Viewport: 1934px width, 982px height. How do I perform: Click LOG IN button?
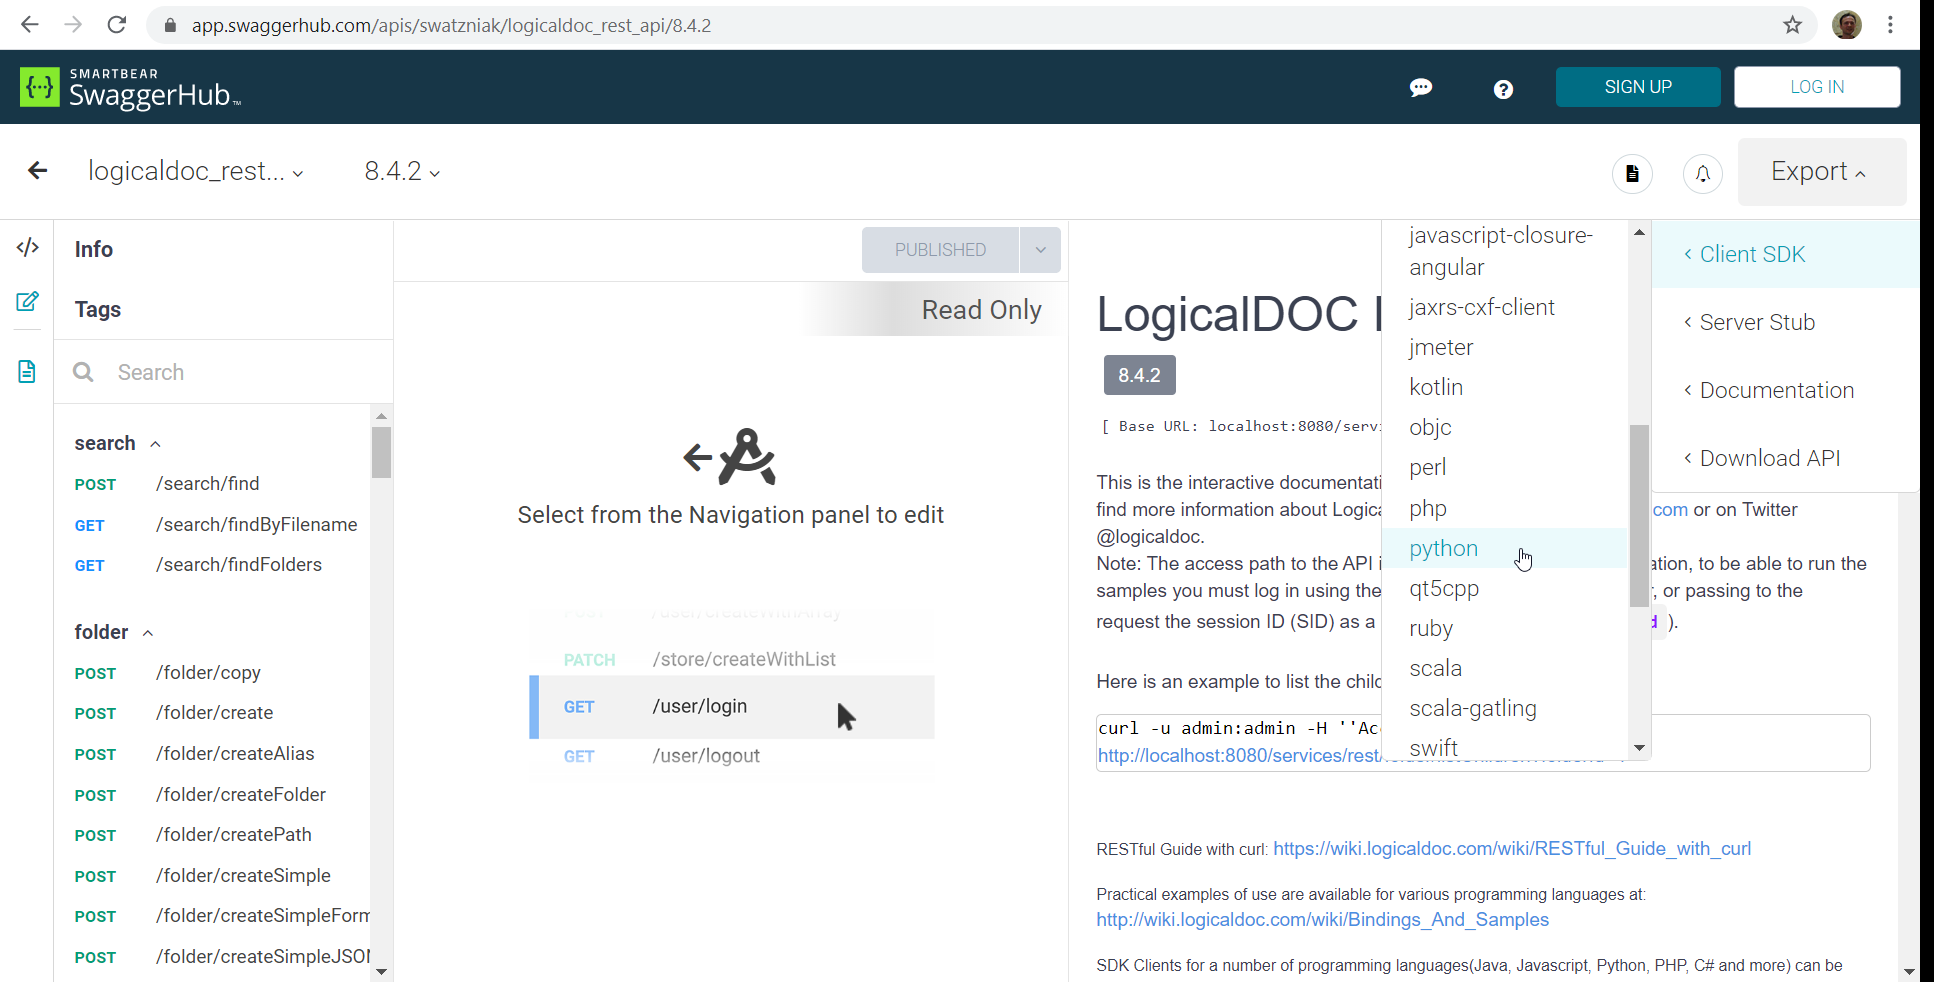click(1817, 87)
